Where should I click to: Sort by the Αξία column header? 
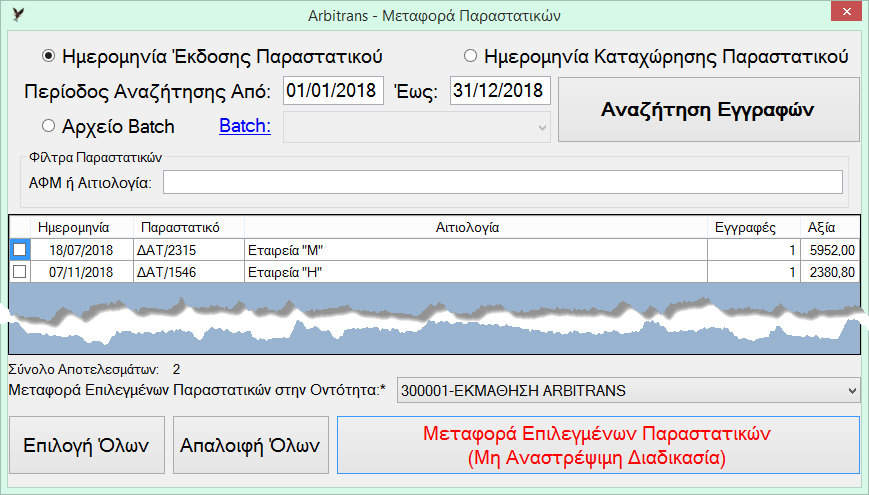point(830,227)
